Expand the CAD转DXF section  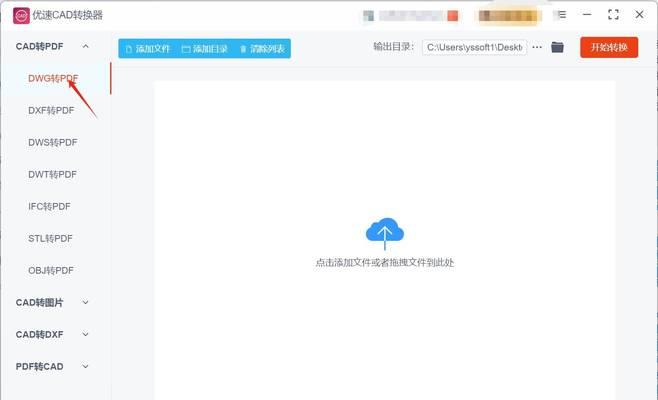click(x=86, y=335)
